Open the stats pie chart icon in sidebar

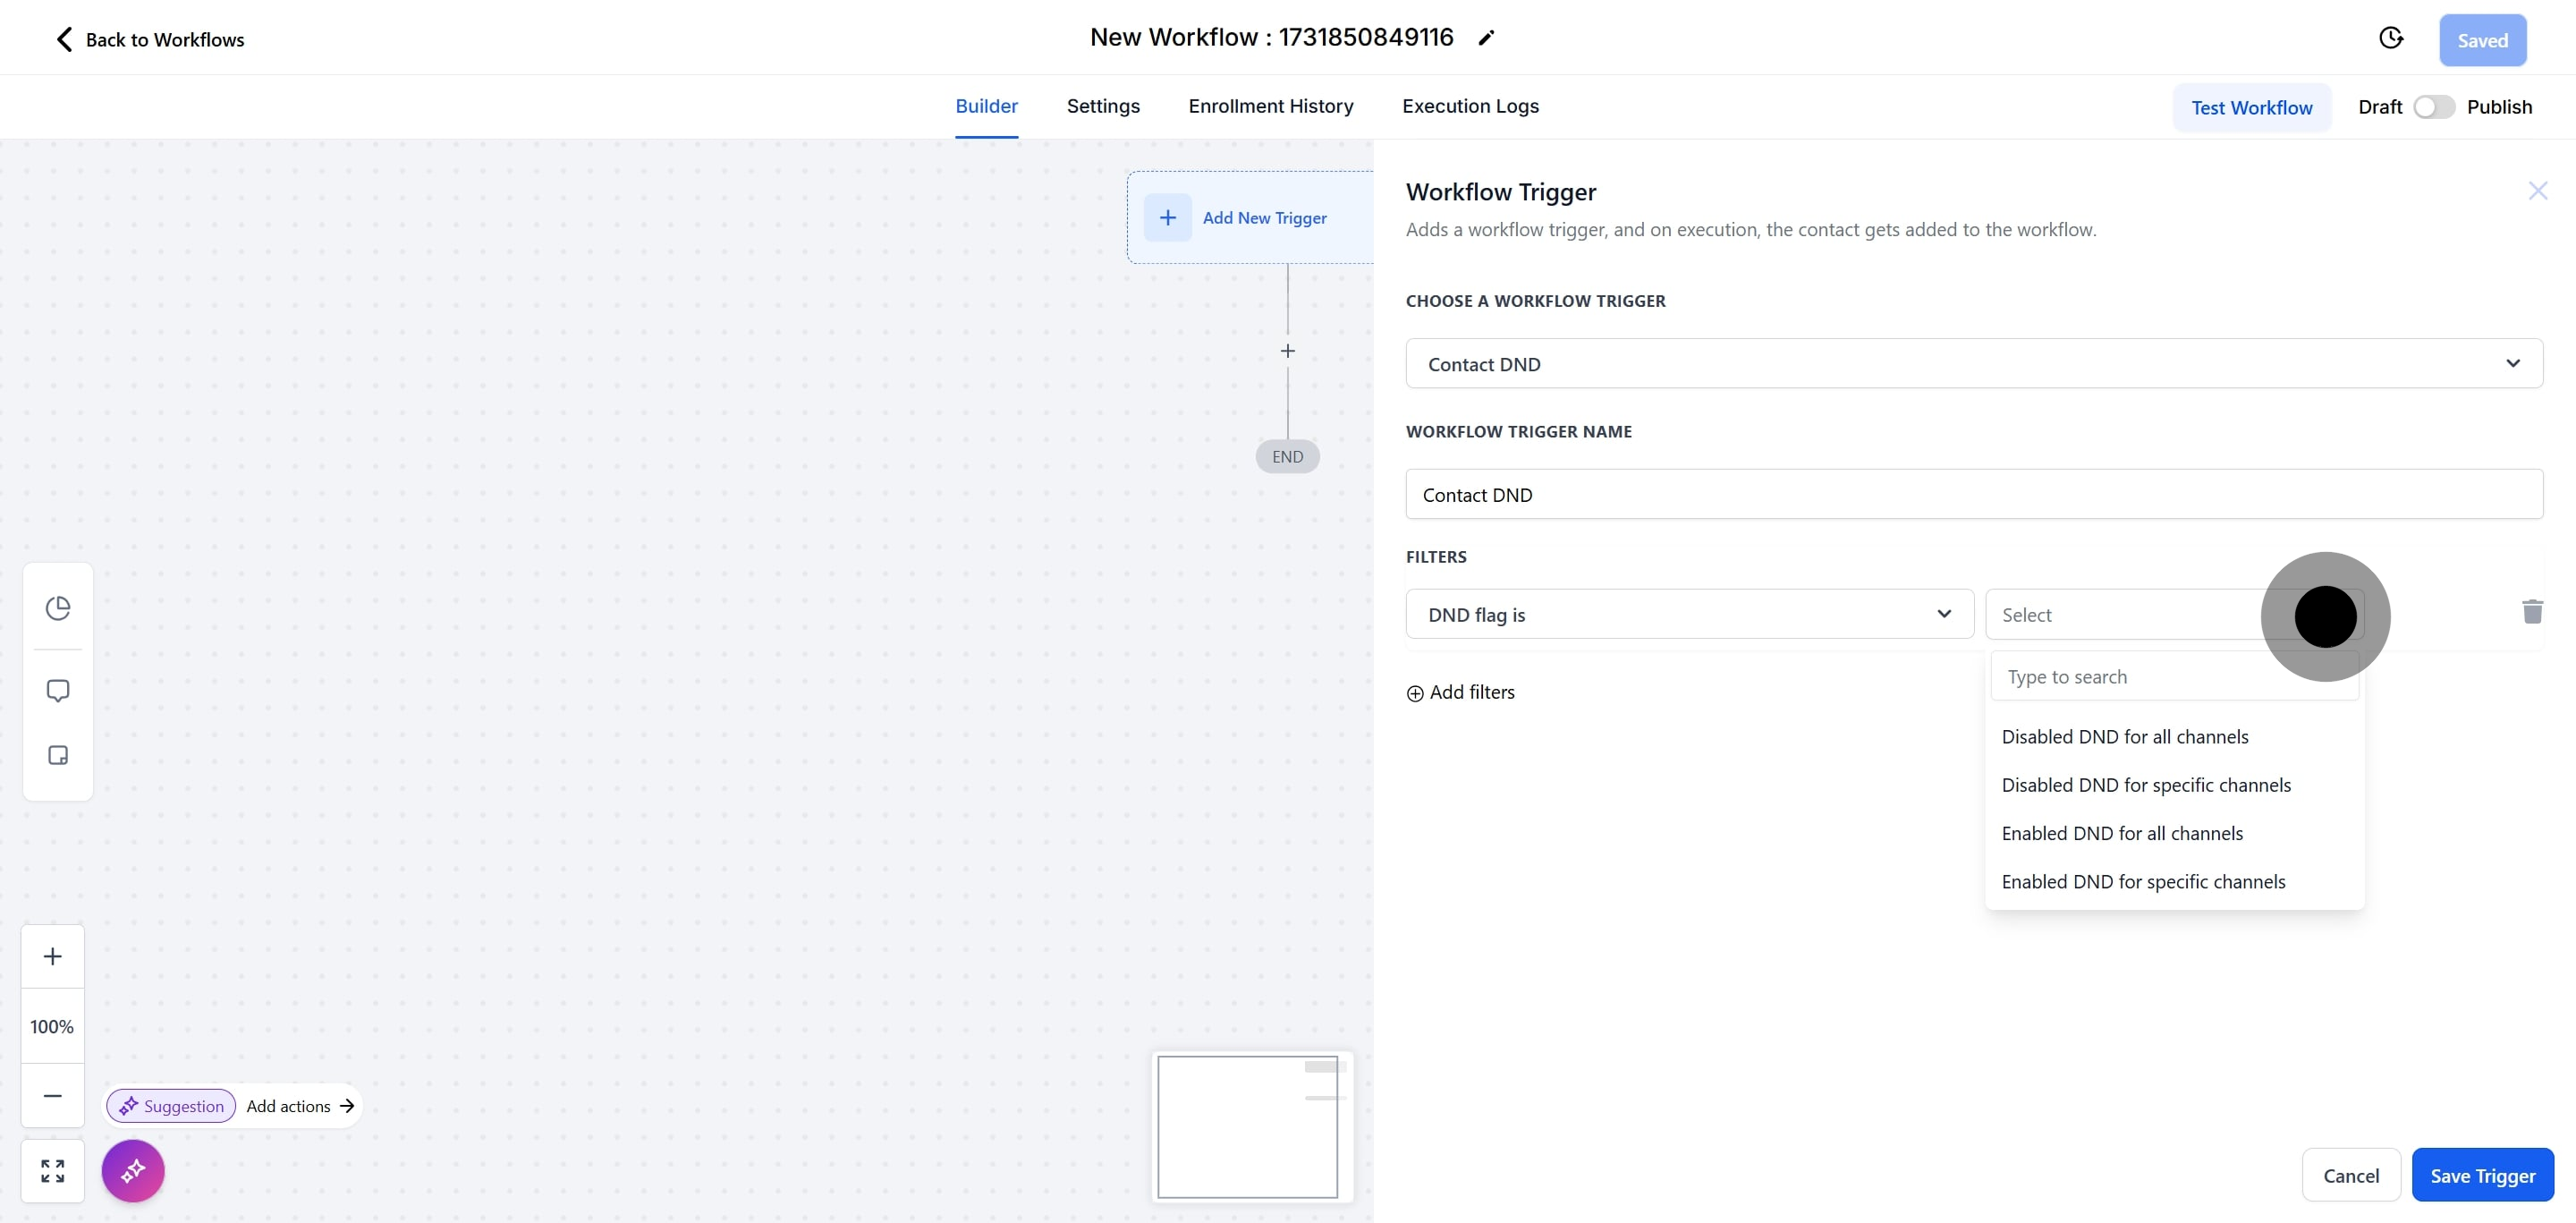click(x=58, y=608)
